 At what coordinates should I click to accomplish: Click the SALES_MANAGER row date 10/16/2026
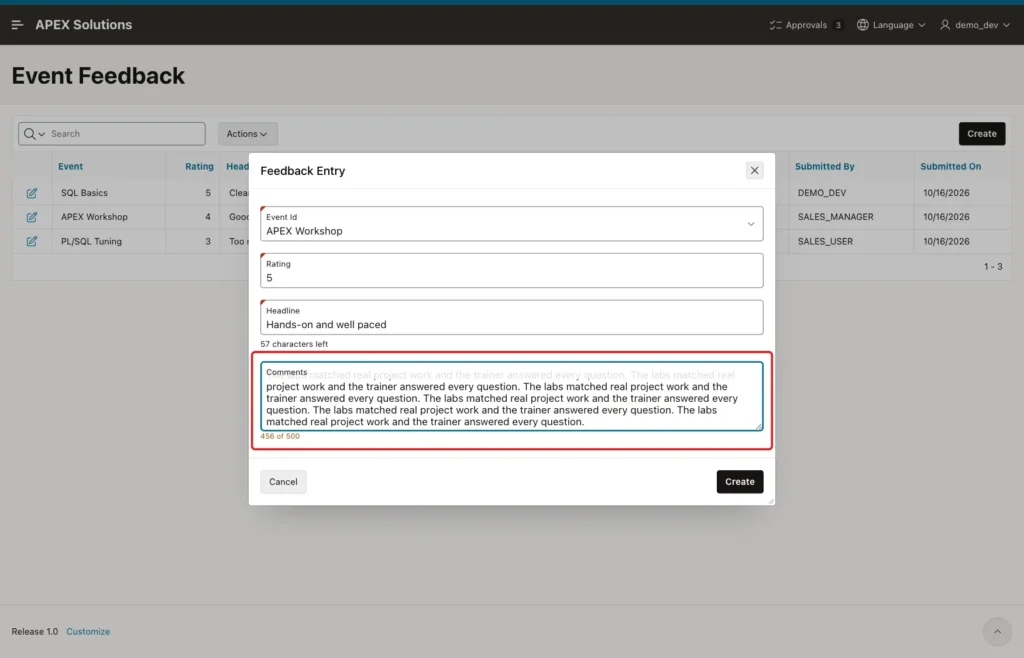point(946,217)
